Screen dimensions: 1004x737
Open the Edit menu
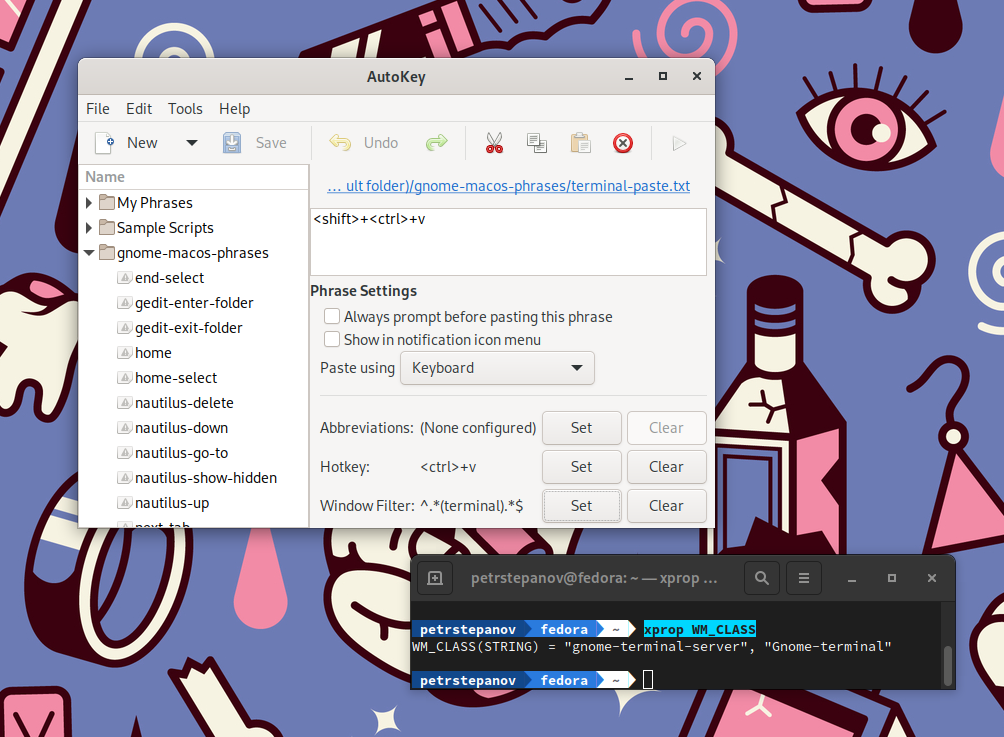(x=139, y=109)
